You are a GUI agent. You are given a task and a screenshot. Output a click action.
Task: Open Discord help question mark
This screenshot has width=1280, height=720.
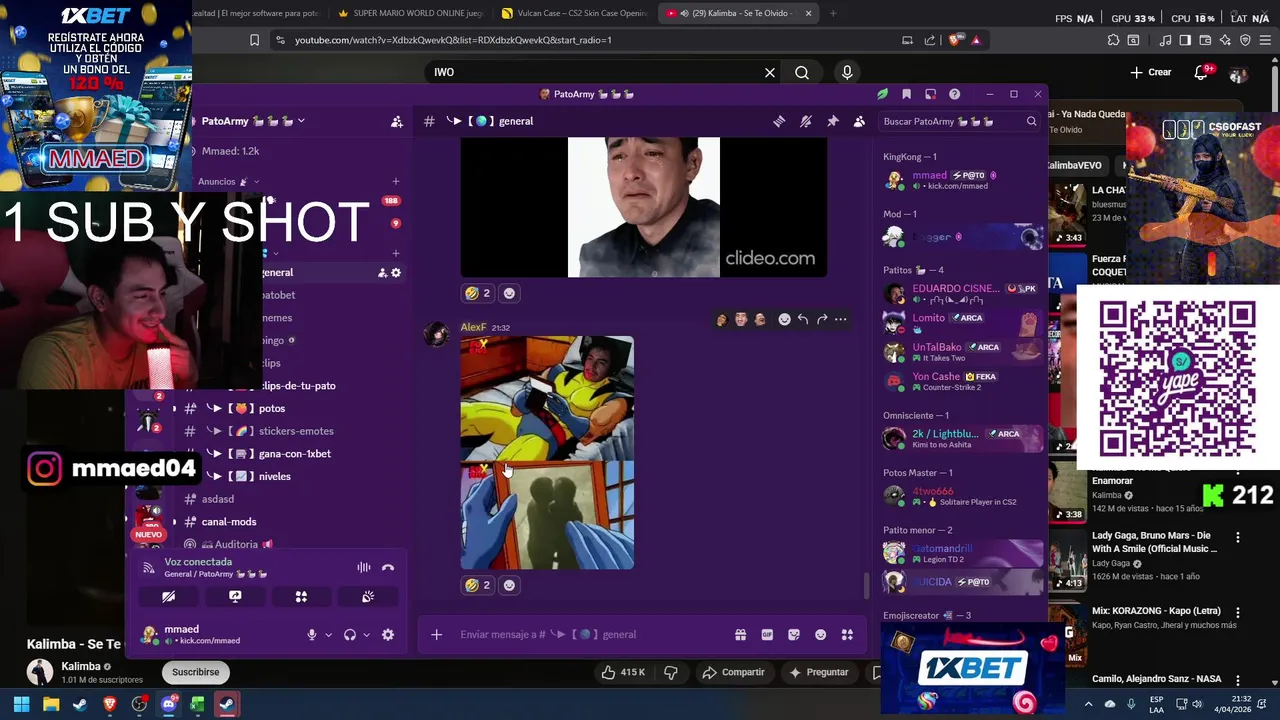pos(954,94)
